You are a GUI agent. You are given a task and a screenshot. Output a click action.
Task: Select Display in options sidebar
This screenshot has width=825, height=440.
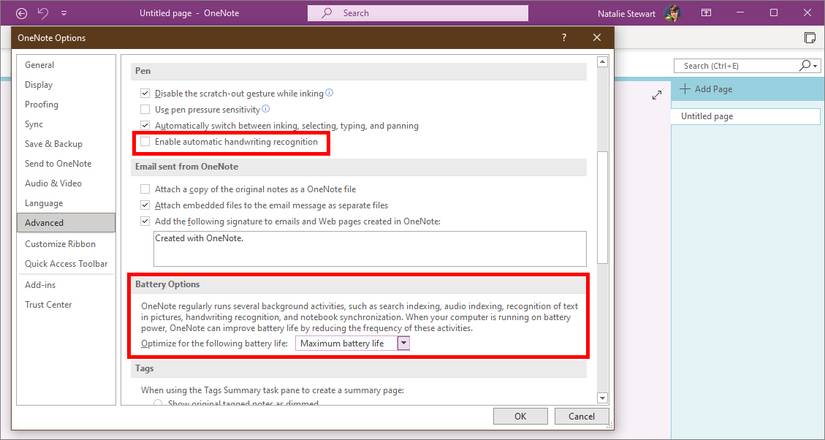[x=66, y=84]
